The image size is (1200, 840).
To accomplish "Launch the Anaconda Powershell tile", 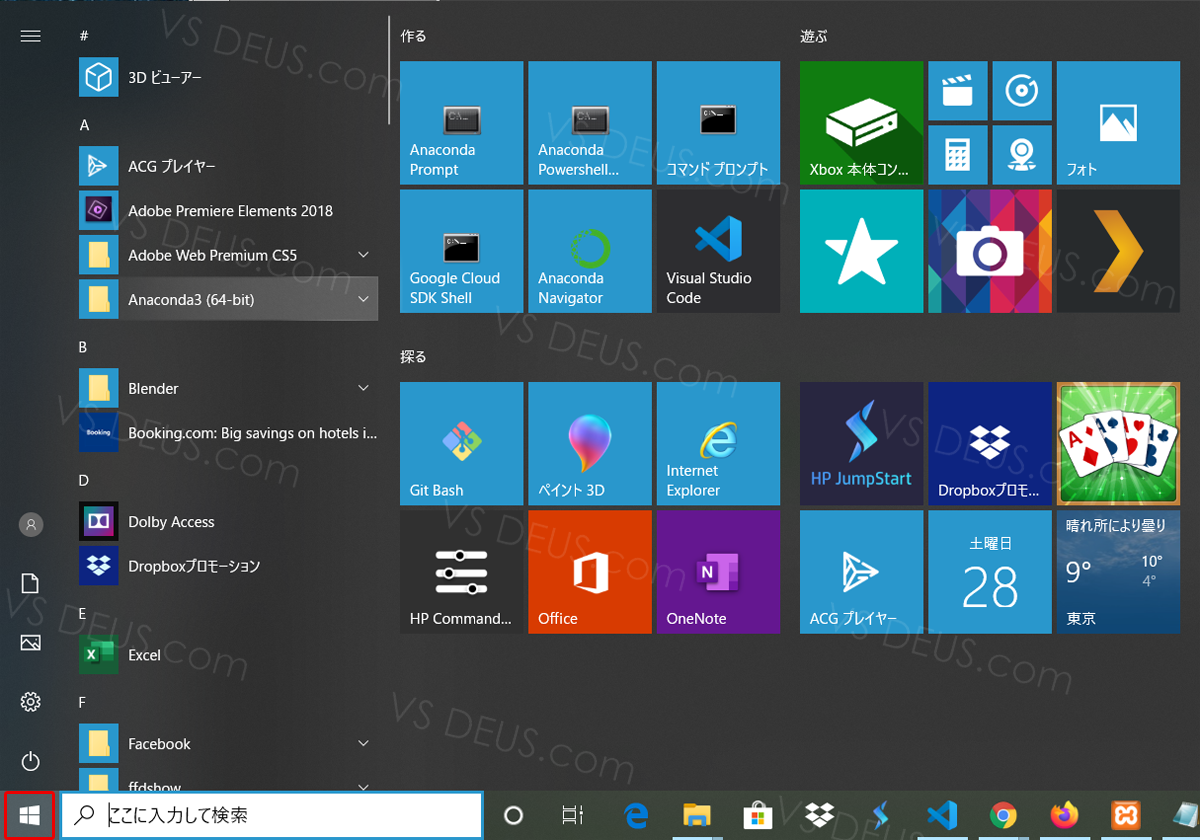I will point(590,123).
